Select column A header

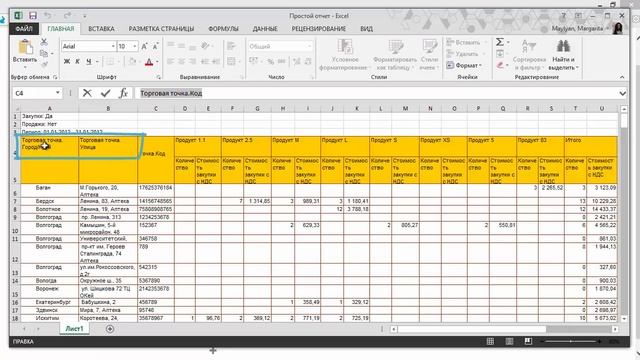coord(49,109)
